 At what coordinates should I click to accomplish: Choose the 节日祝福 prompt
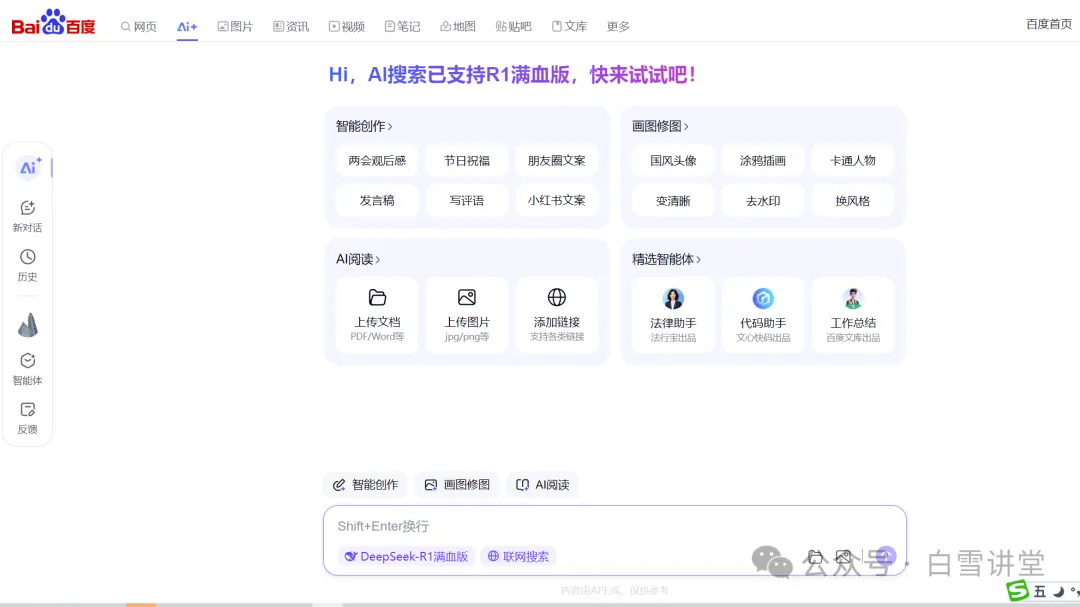pyautogui.click(x=467, y=161)
